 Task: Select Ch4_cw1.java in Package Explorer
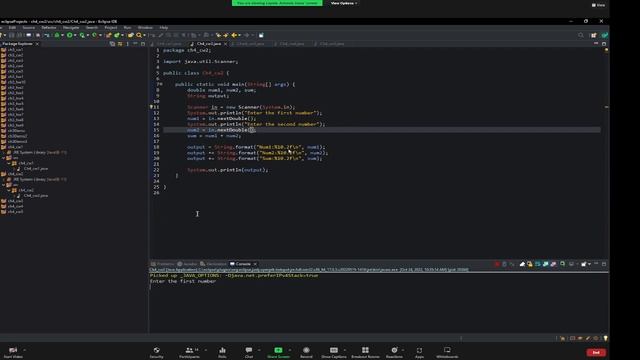click(x=33, y=169)
